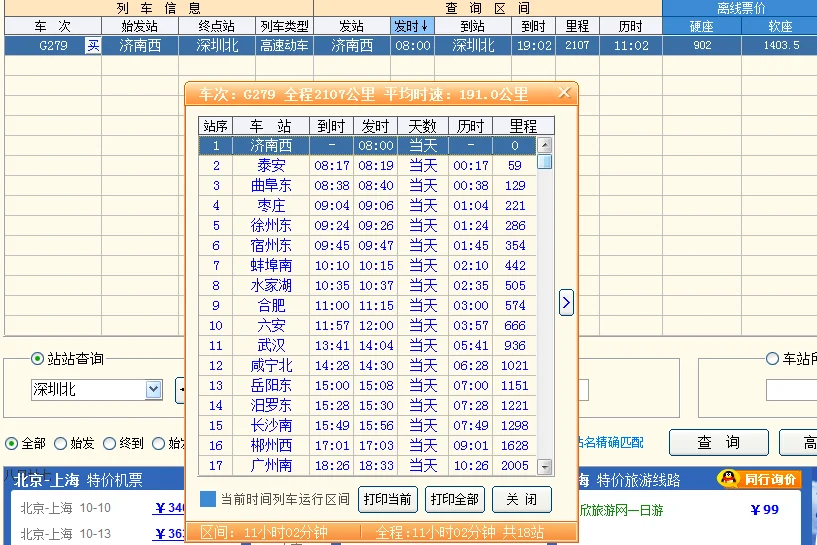Sort by 发时 column header
This screenshot has height=545, width=817.
tap(412, 26)
